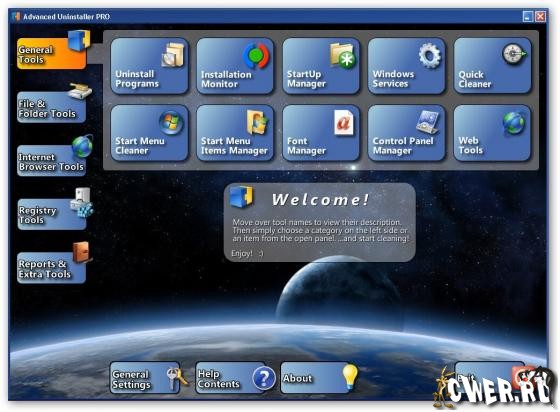Open the About dialog

coord(316,378)
